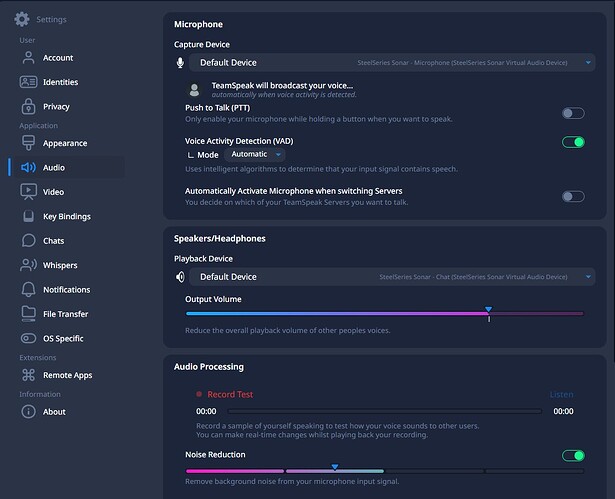Turn off the Noise Reduction toggle
The width and height of the screenshot is (615, 499).
(x=573, y=456)
